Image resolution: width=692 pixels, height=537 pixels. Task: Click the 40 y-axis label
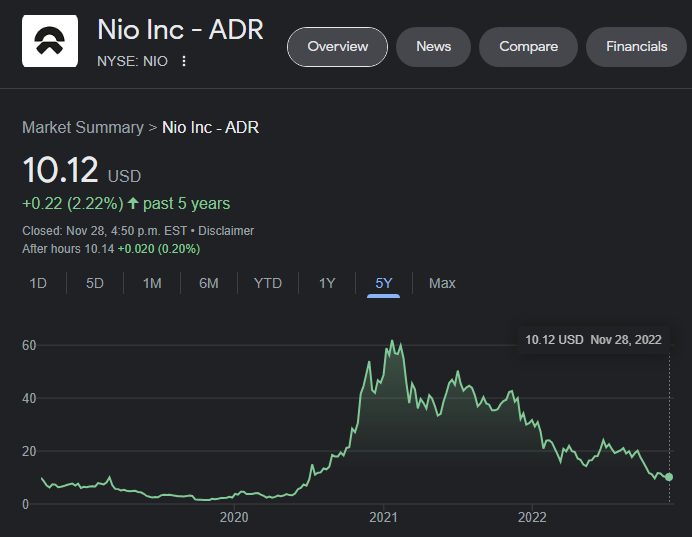(x=29, y=398)
